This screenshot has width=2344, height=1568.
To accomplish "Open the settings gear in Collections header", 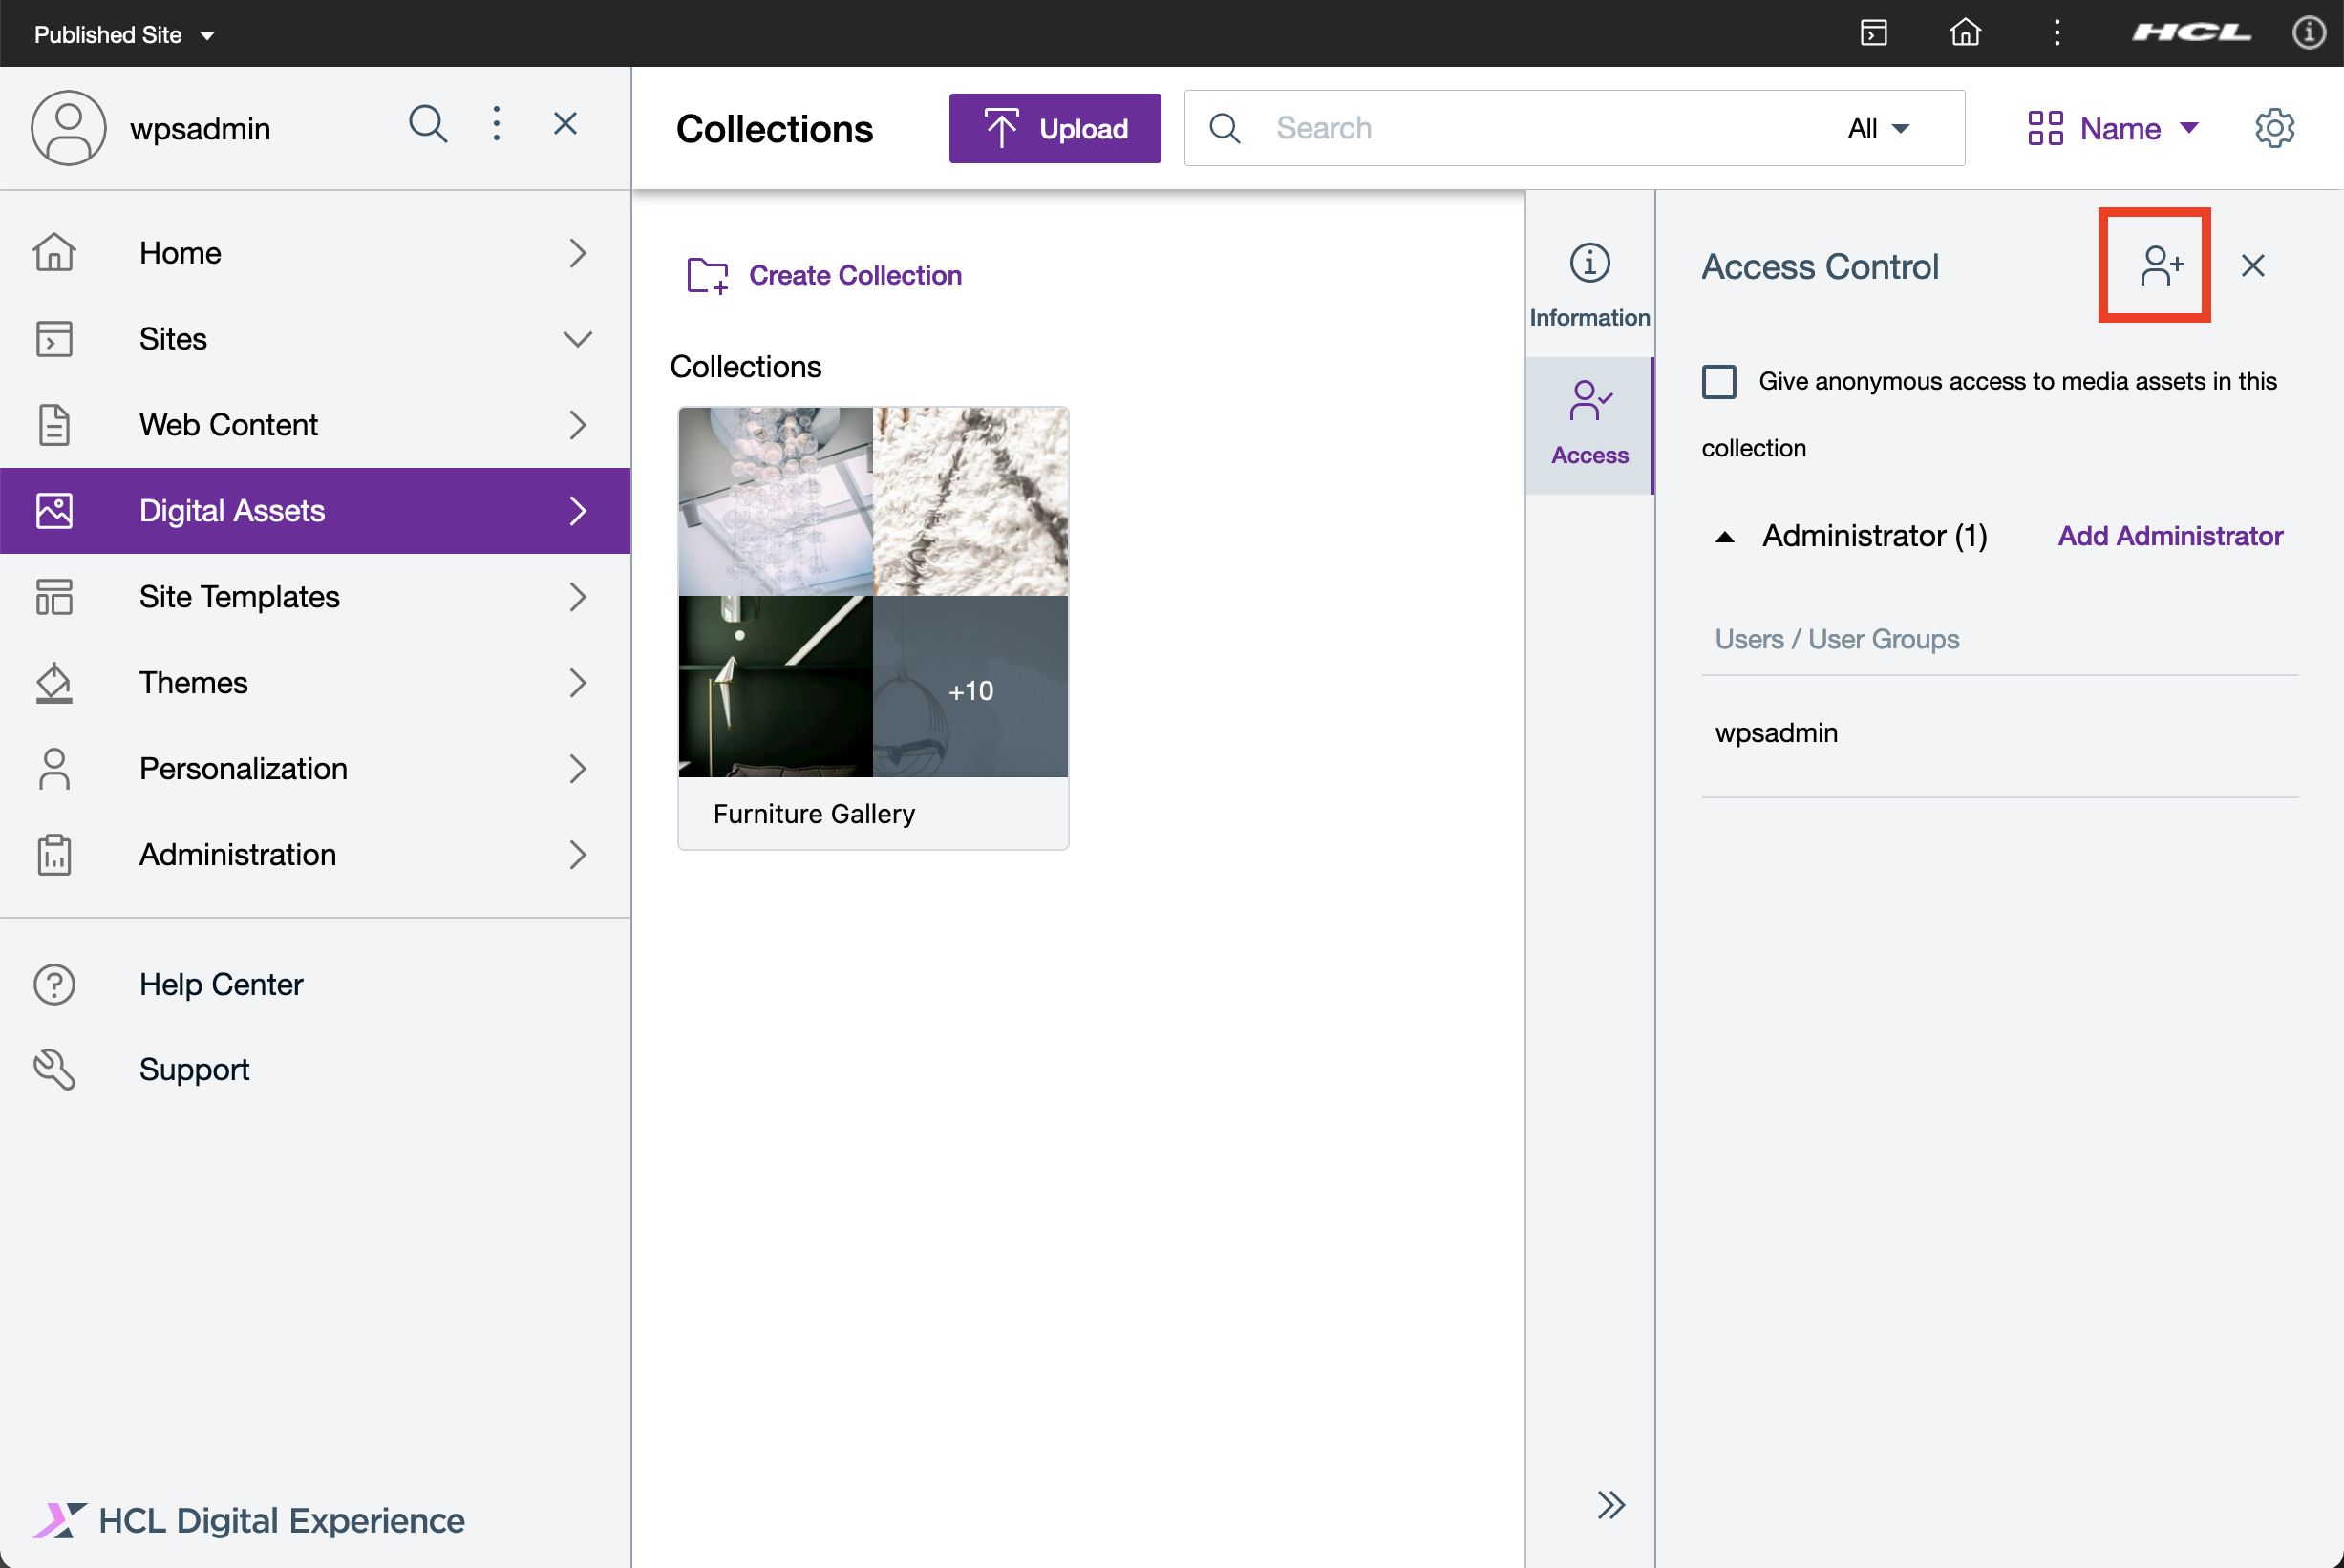I will click(x=2274, y=128).
